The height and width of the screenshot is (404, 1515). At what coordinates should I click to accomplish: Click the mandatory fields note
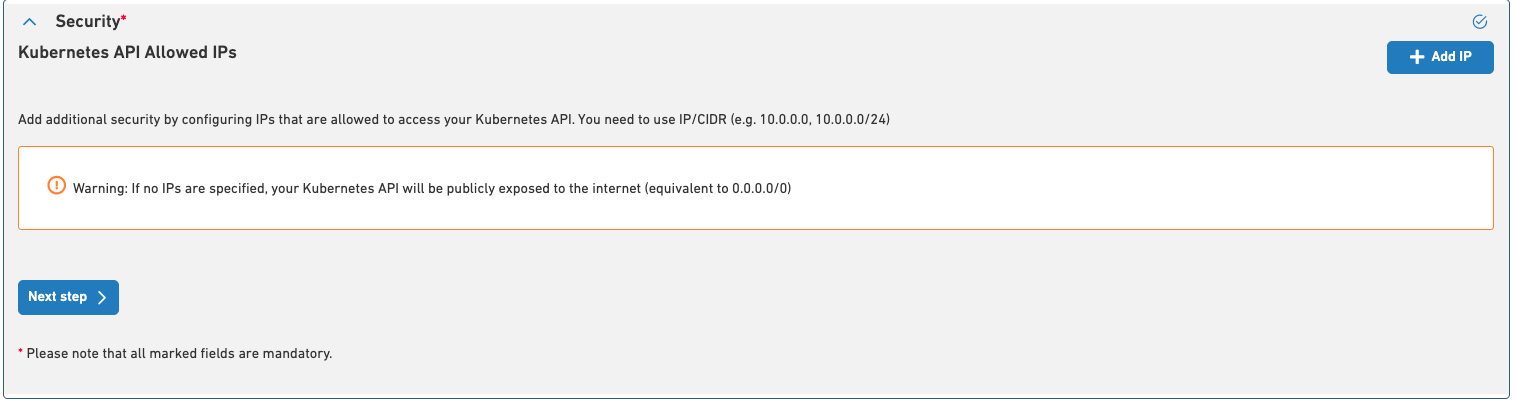(178, 353)
